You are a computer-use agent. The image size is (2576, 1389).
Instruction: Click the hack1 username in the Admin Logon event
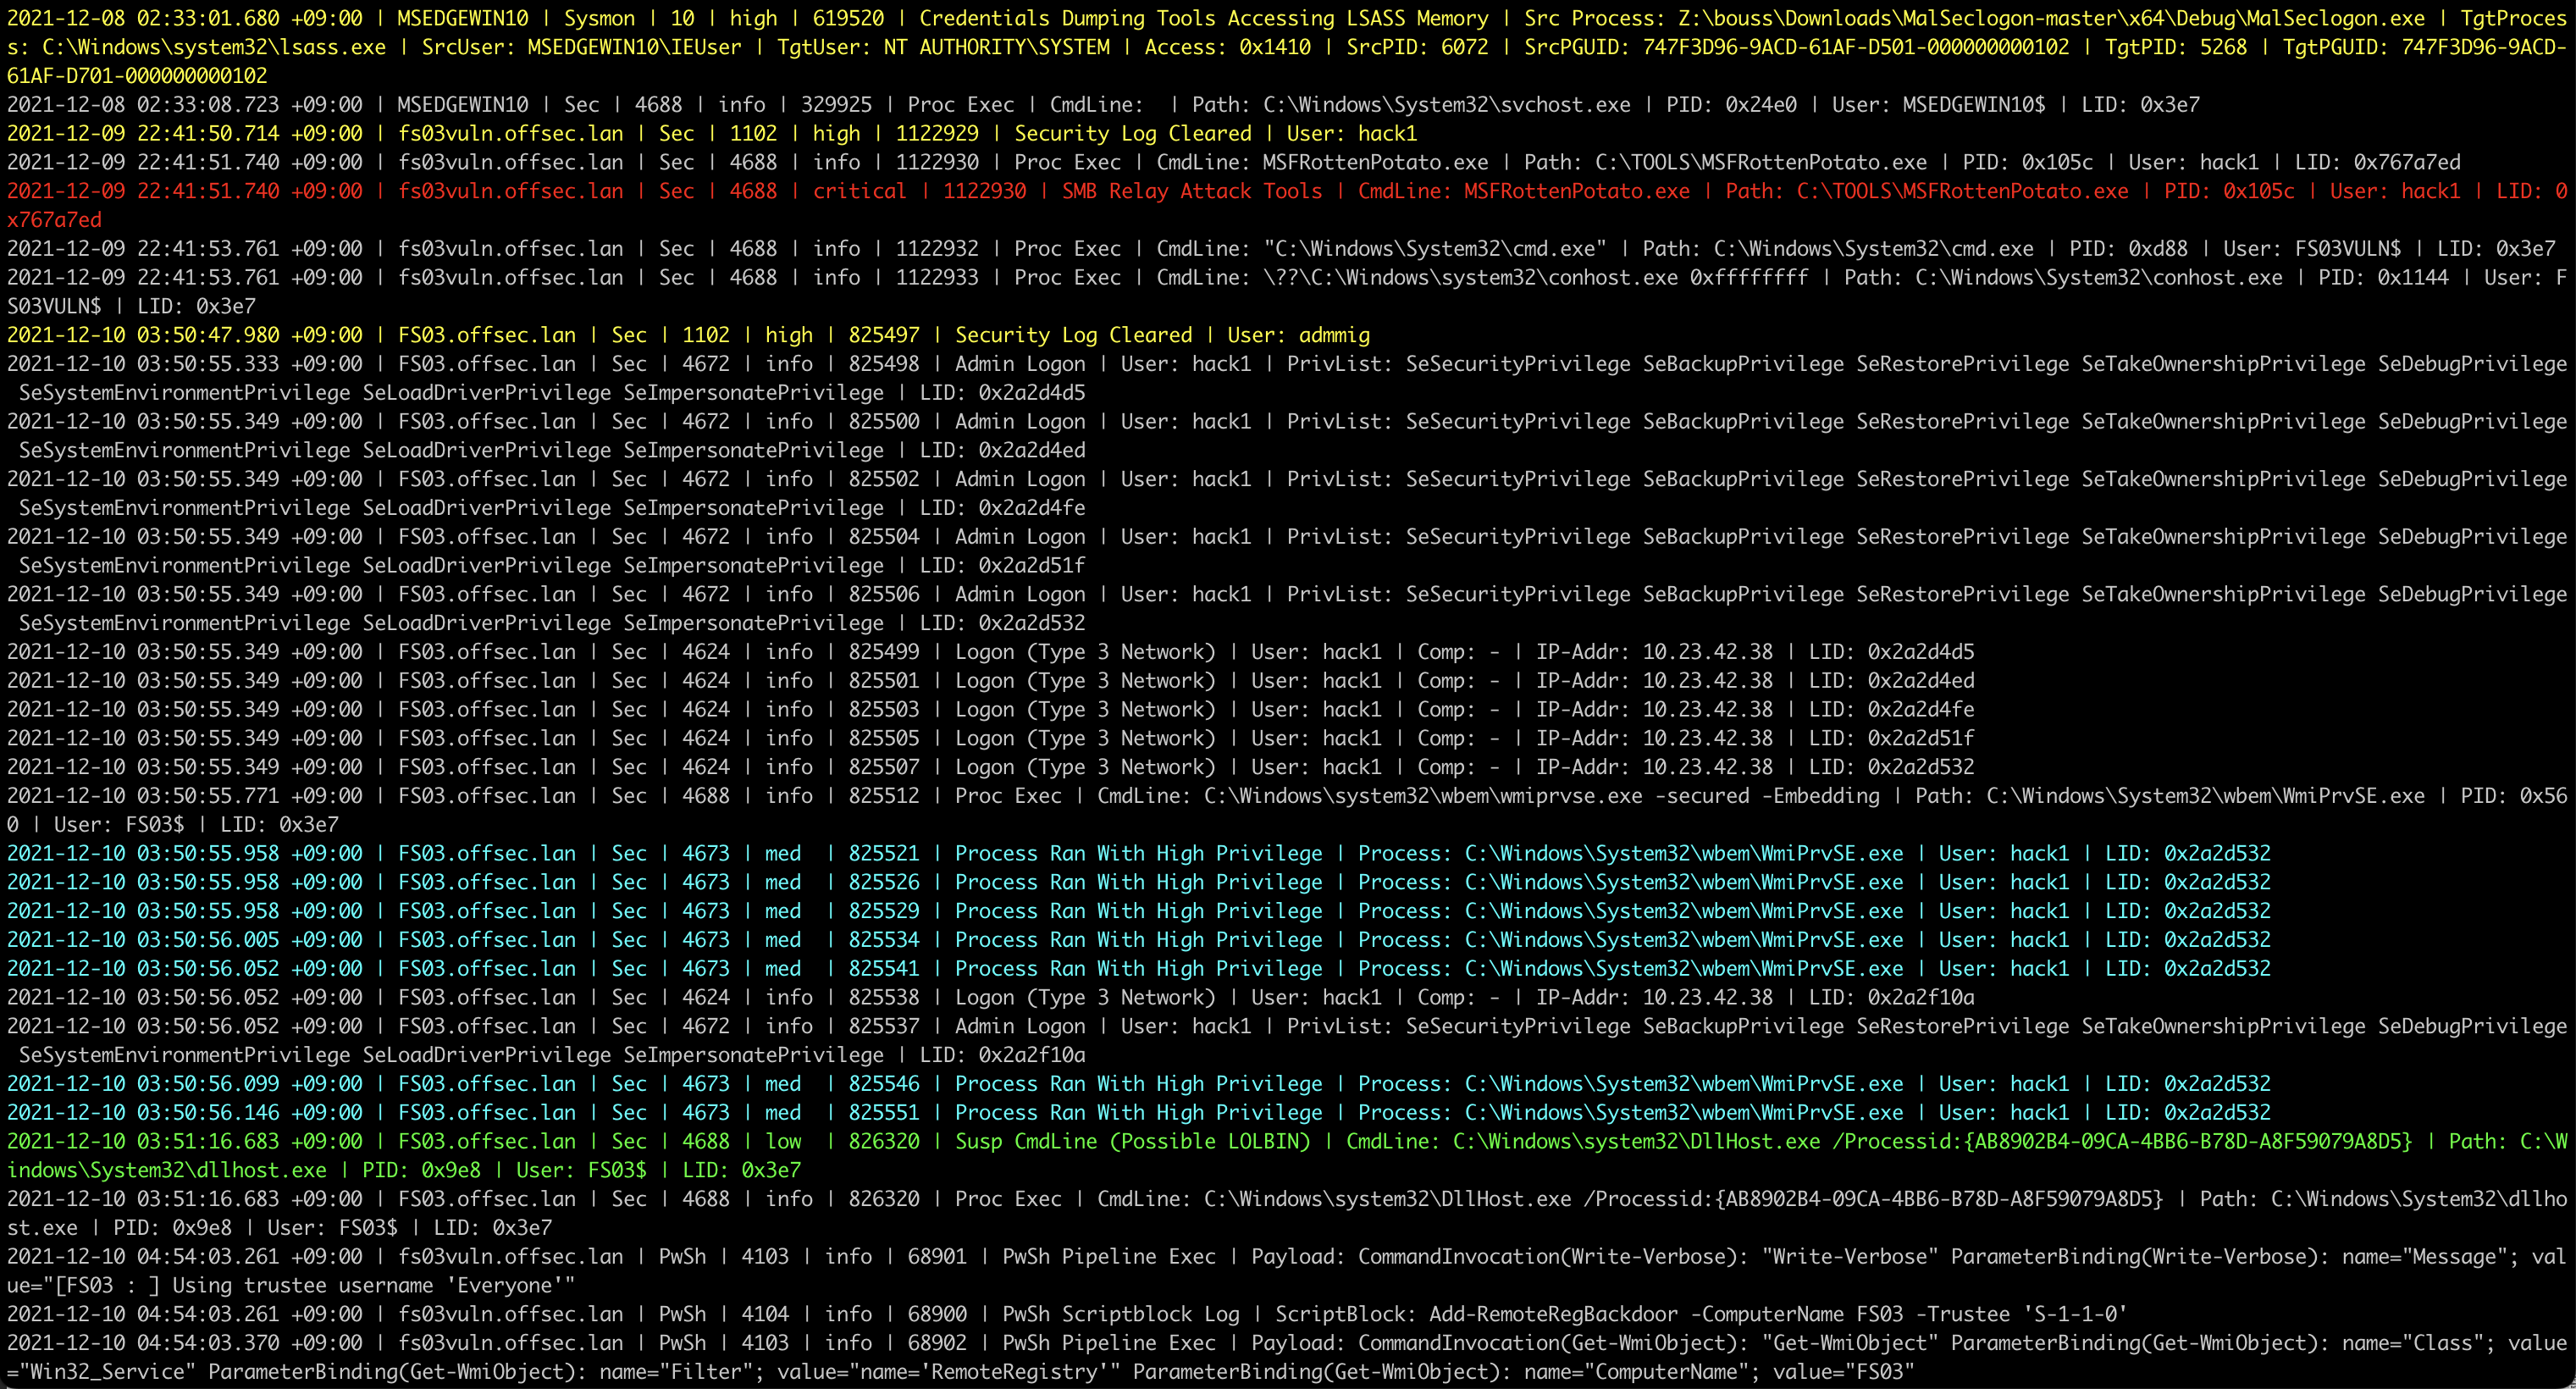1220,363
